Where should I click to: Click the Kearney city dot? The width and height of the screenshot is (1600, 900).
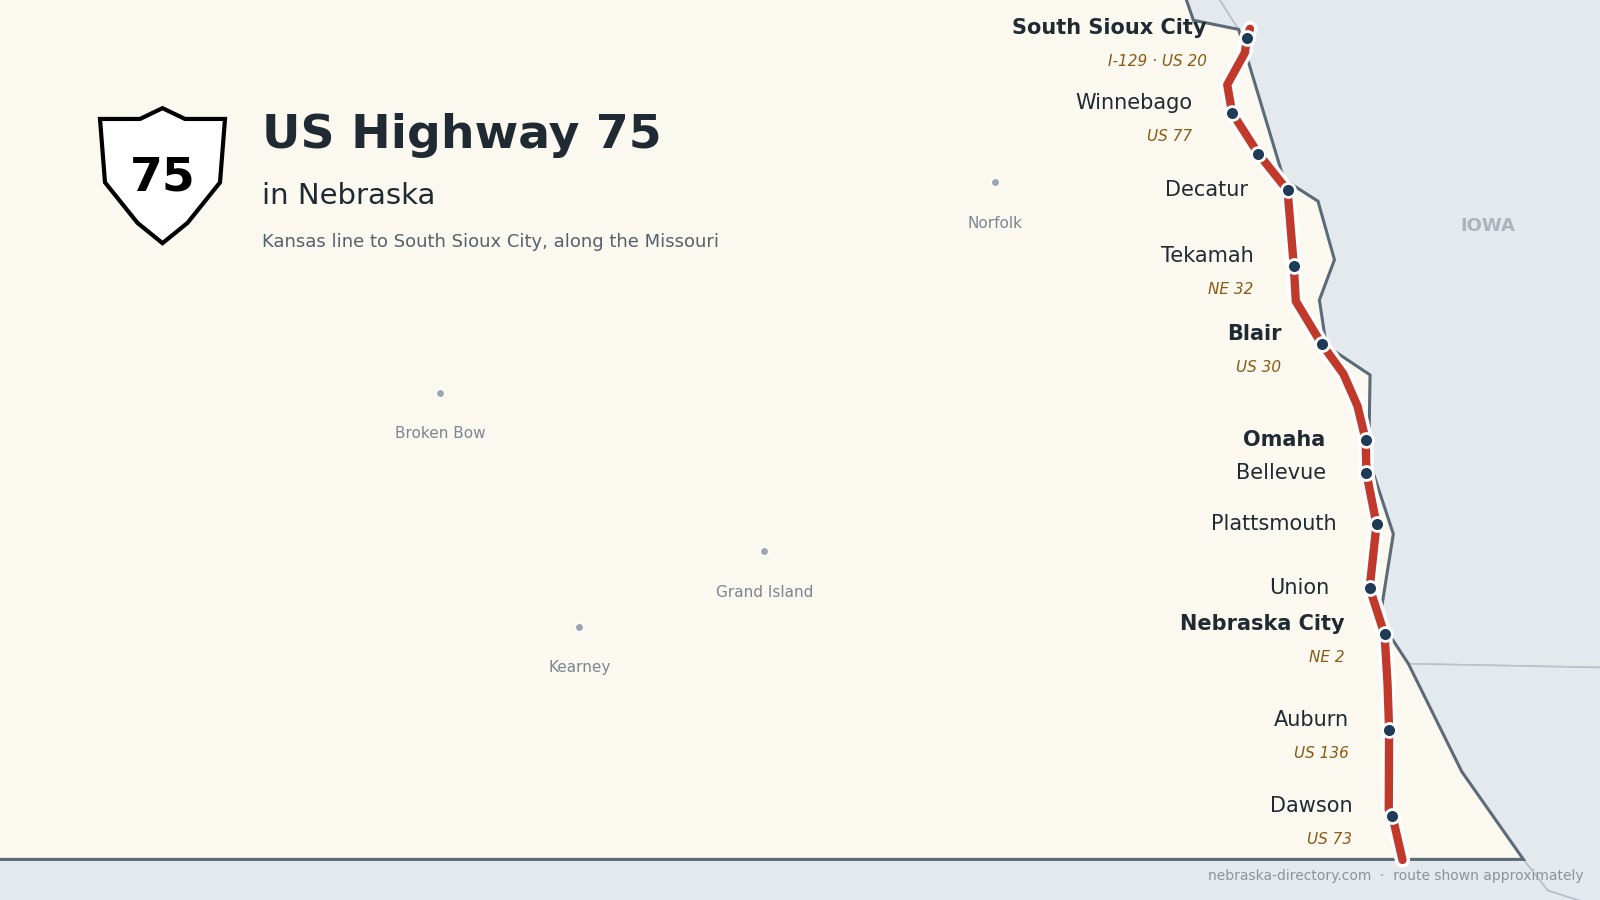(x=579, y=627)
